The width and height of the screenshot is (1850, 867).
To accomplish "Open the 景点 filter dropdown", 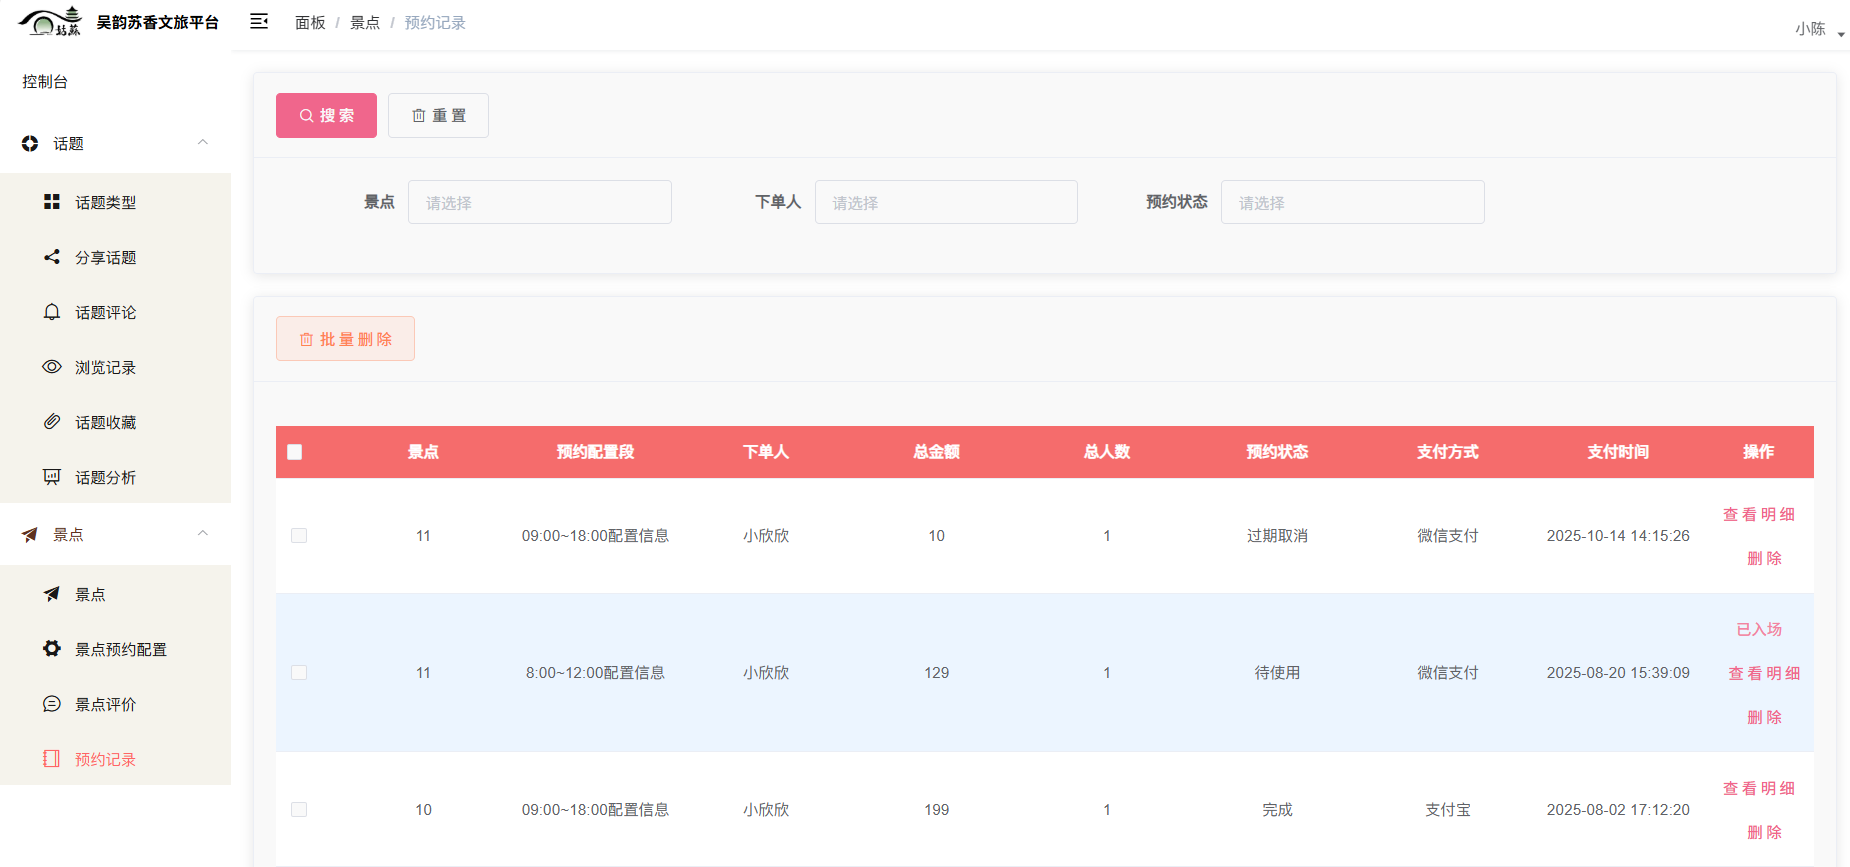I will tap(540, 202).
